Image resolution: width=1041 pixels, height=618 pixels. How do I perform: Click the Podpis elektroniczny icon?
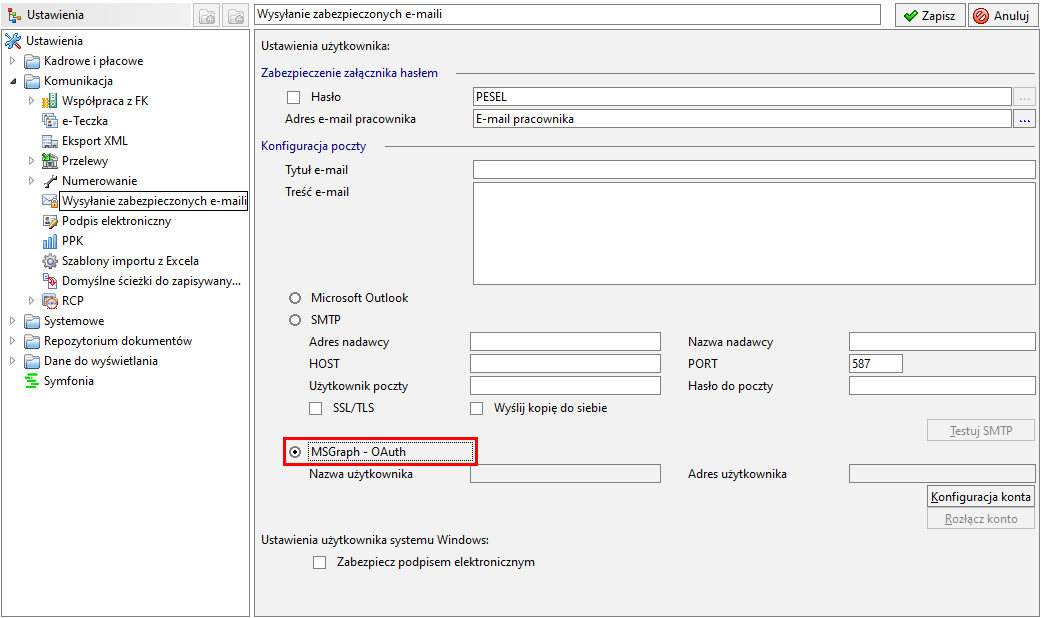[50, 221]
